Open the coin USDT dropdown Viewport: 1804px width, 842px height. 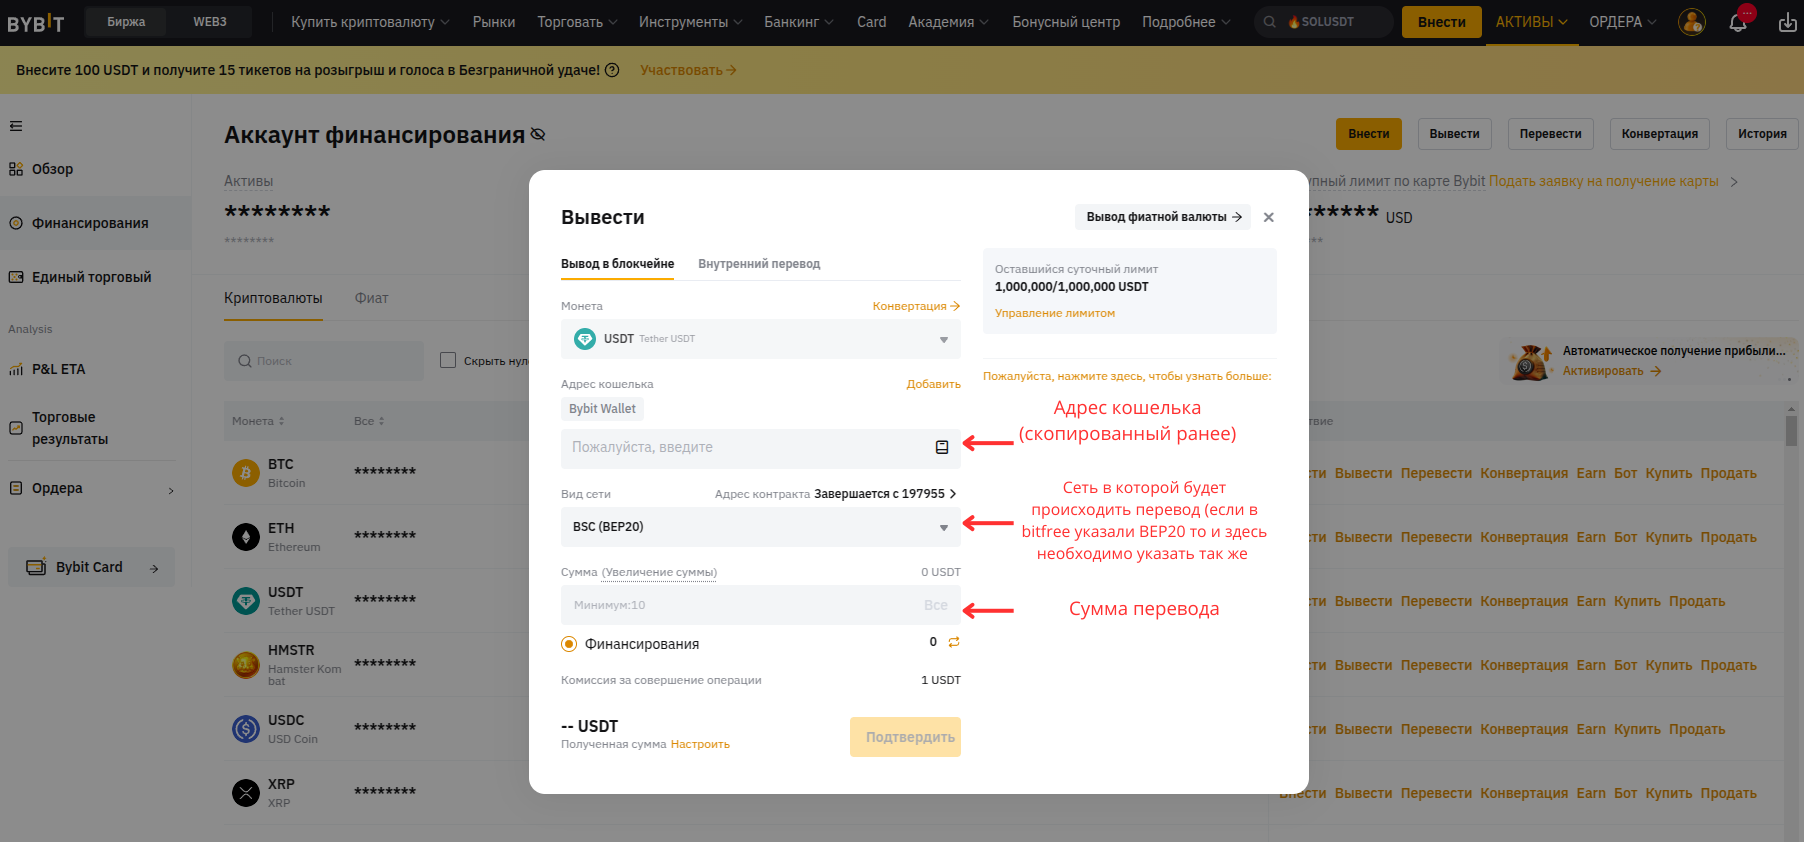[761, 339]
